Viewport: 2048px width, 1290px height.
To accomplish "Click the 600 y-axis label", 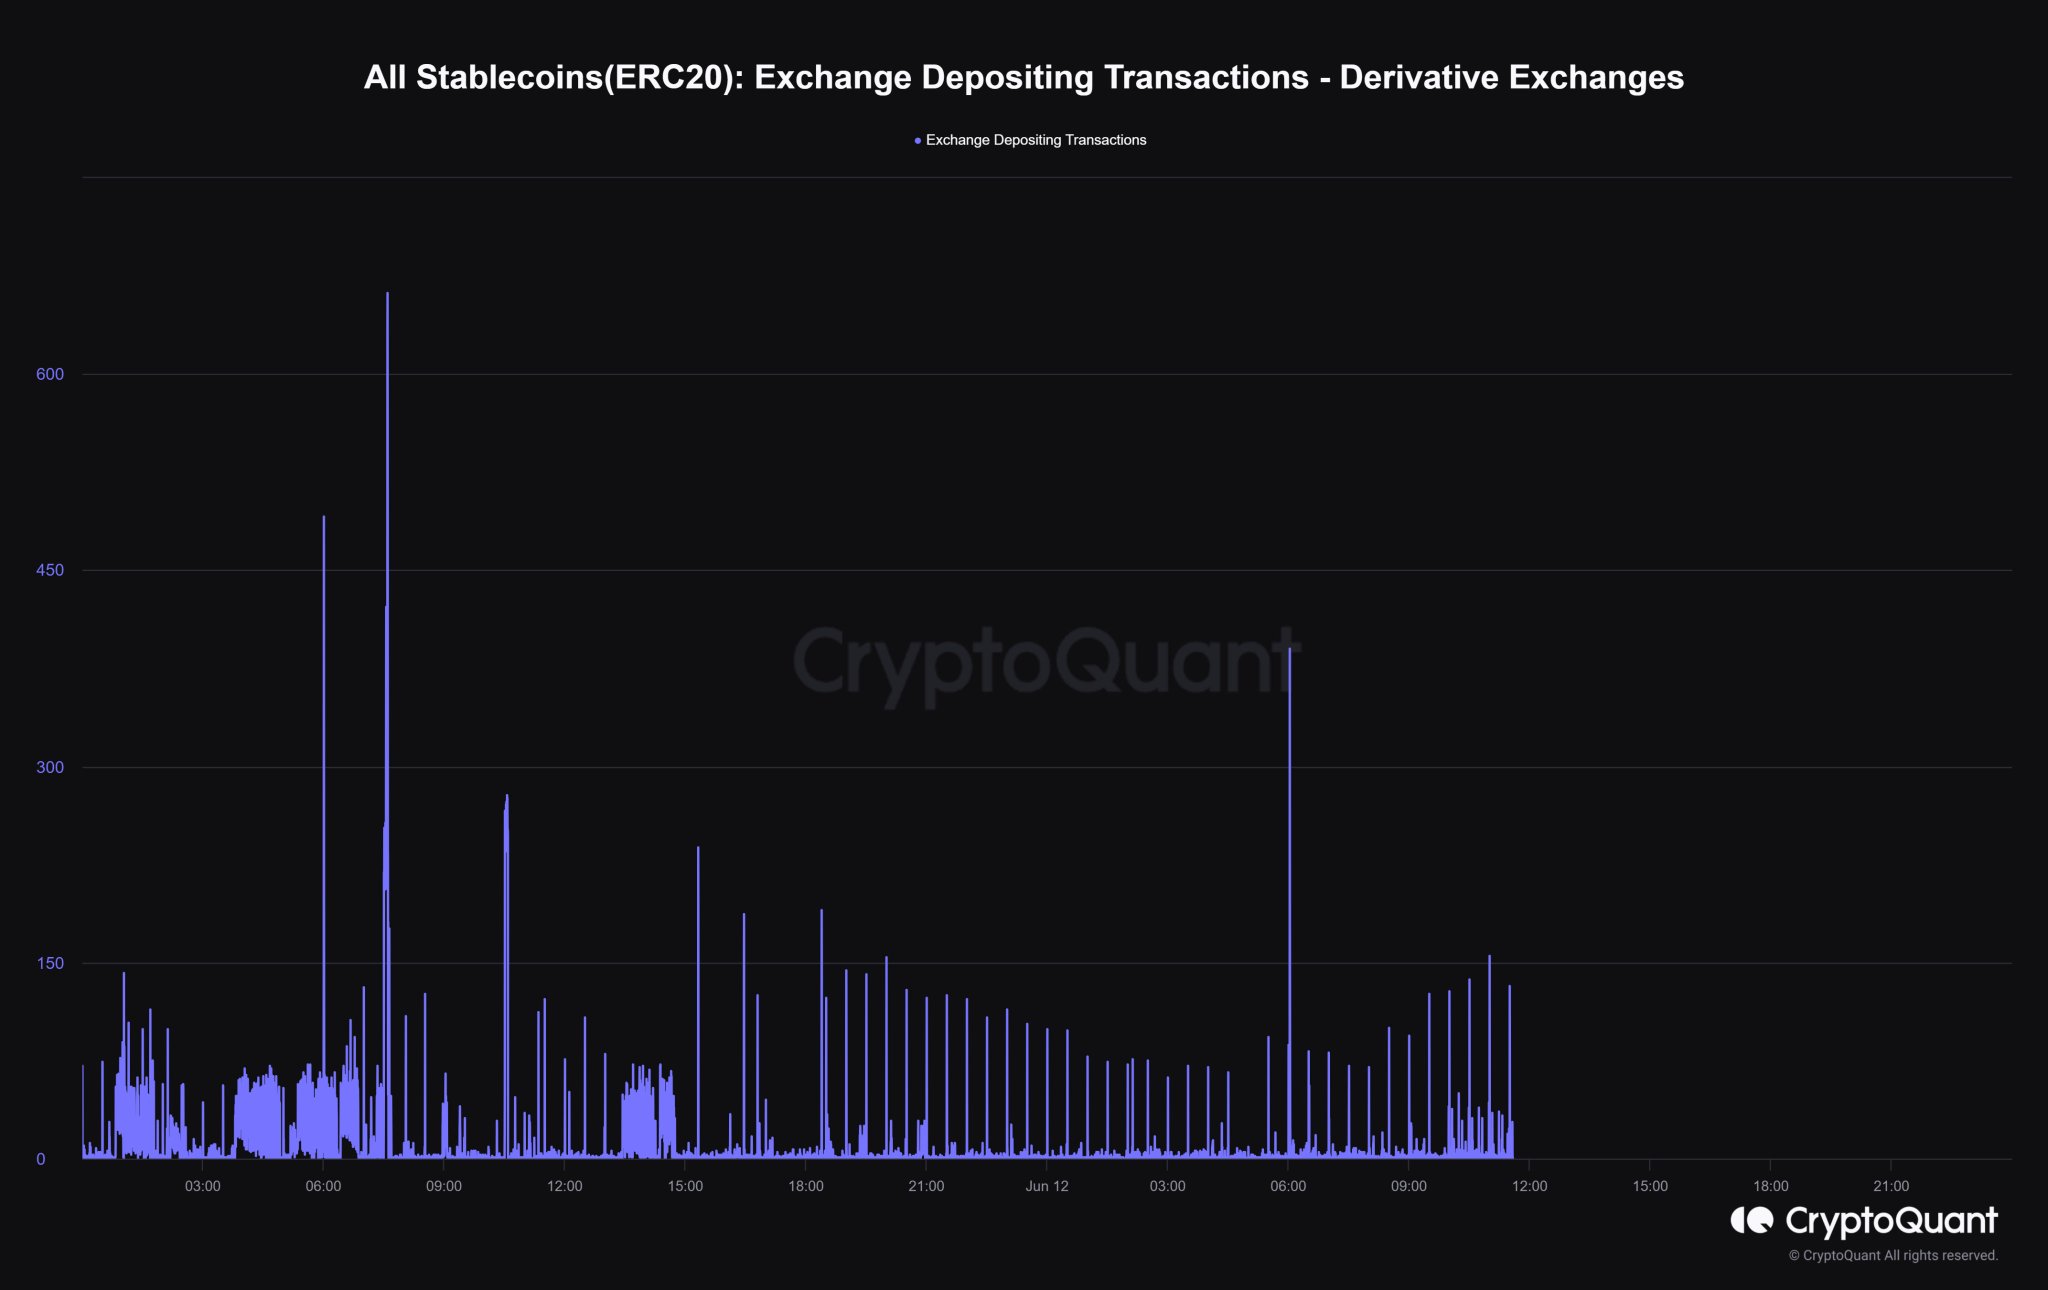I will 50,374.
